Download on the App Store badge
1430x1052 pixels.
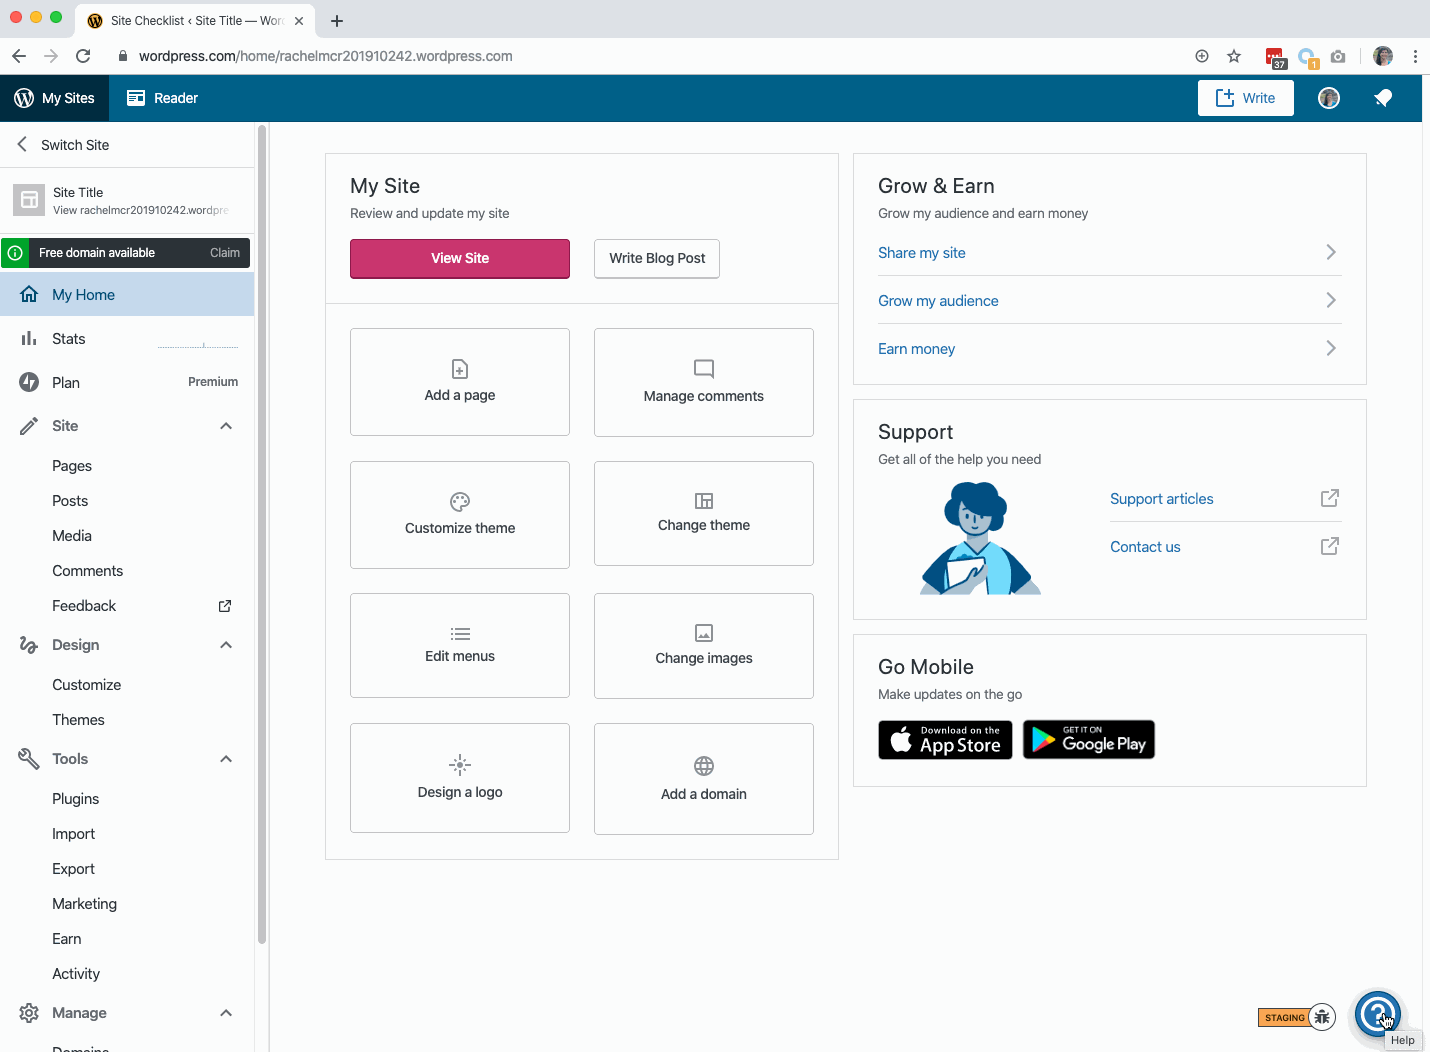pyautogui.click(x=945, y=740)
